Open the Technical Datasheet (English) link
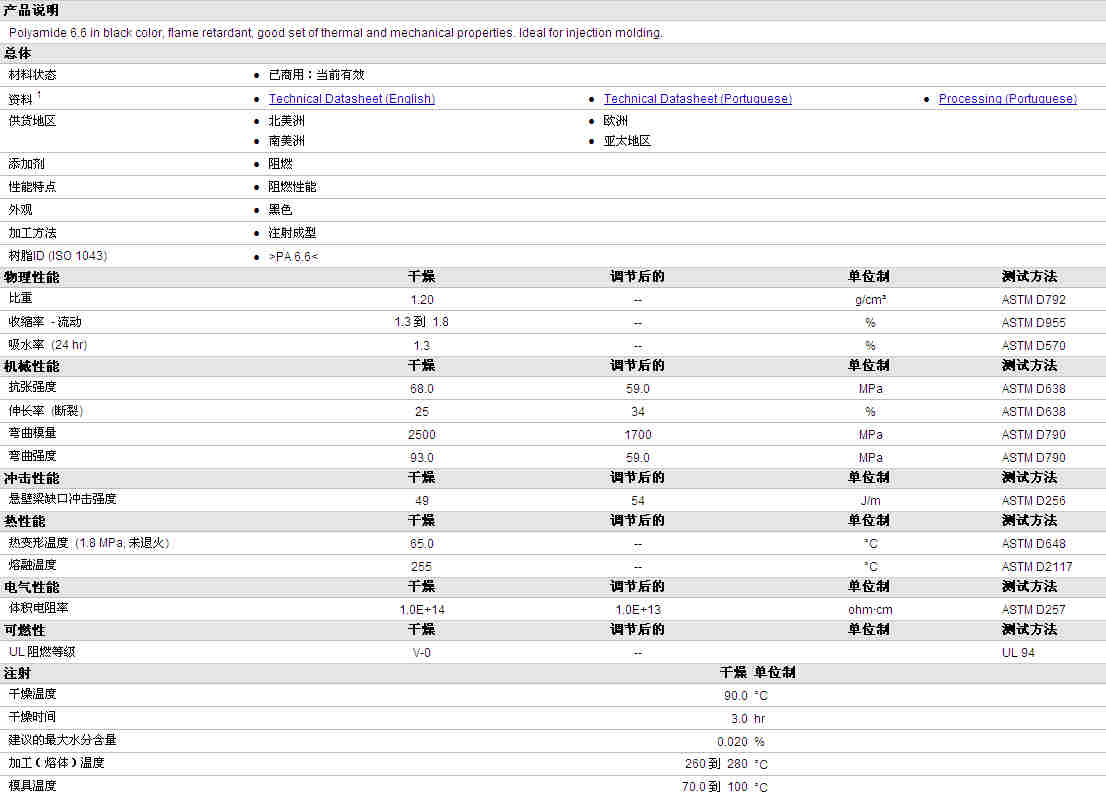The height and width of the screenshot is (795, 1106). [x=351, y=99]
